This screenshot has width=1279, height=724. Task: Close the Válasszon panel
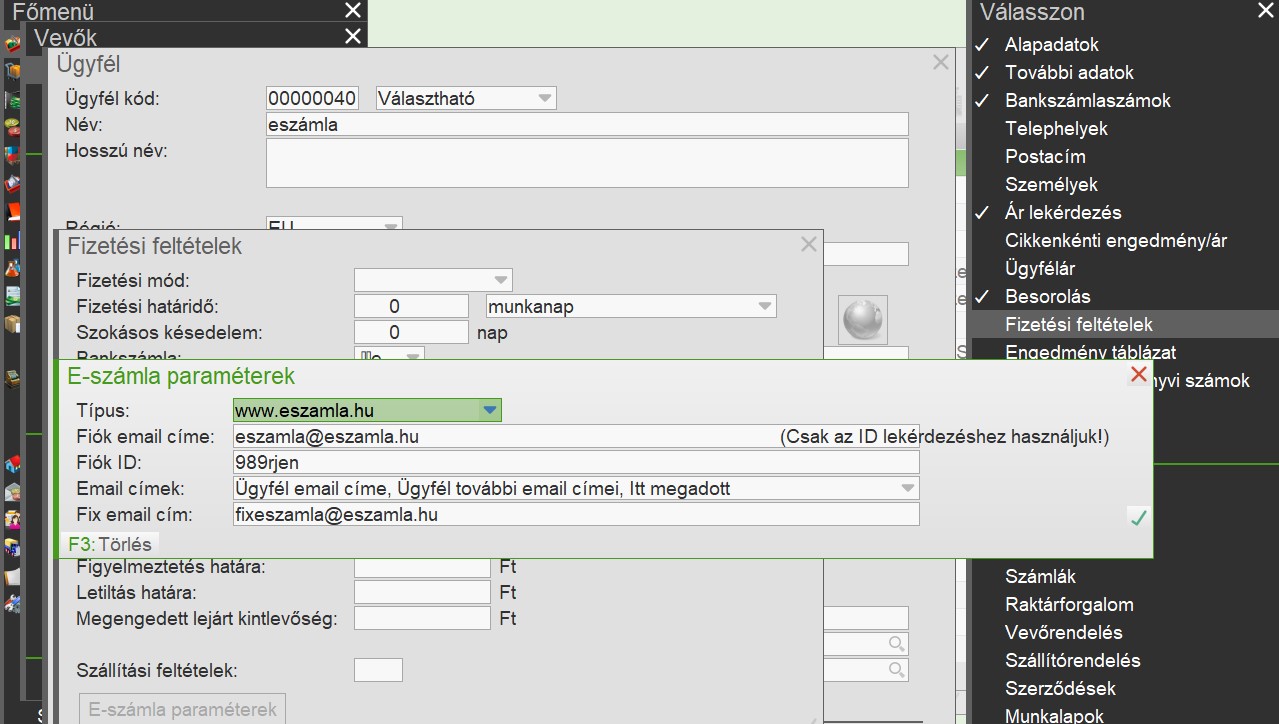click(1265, 11)
